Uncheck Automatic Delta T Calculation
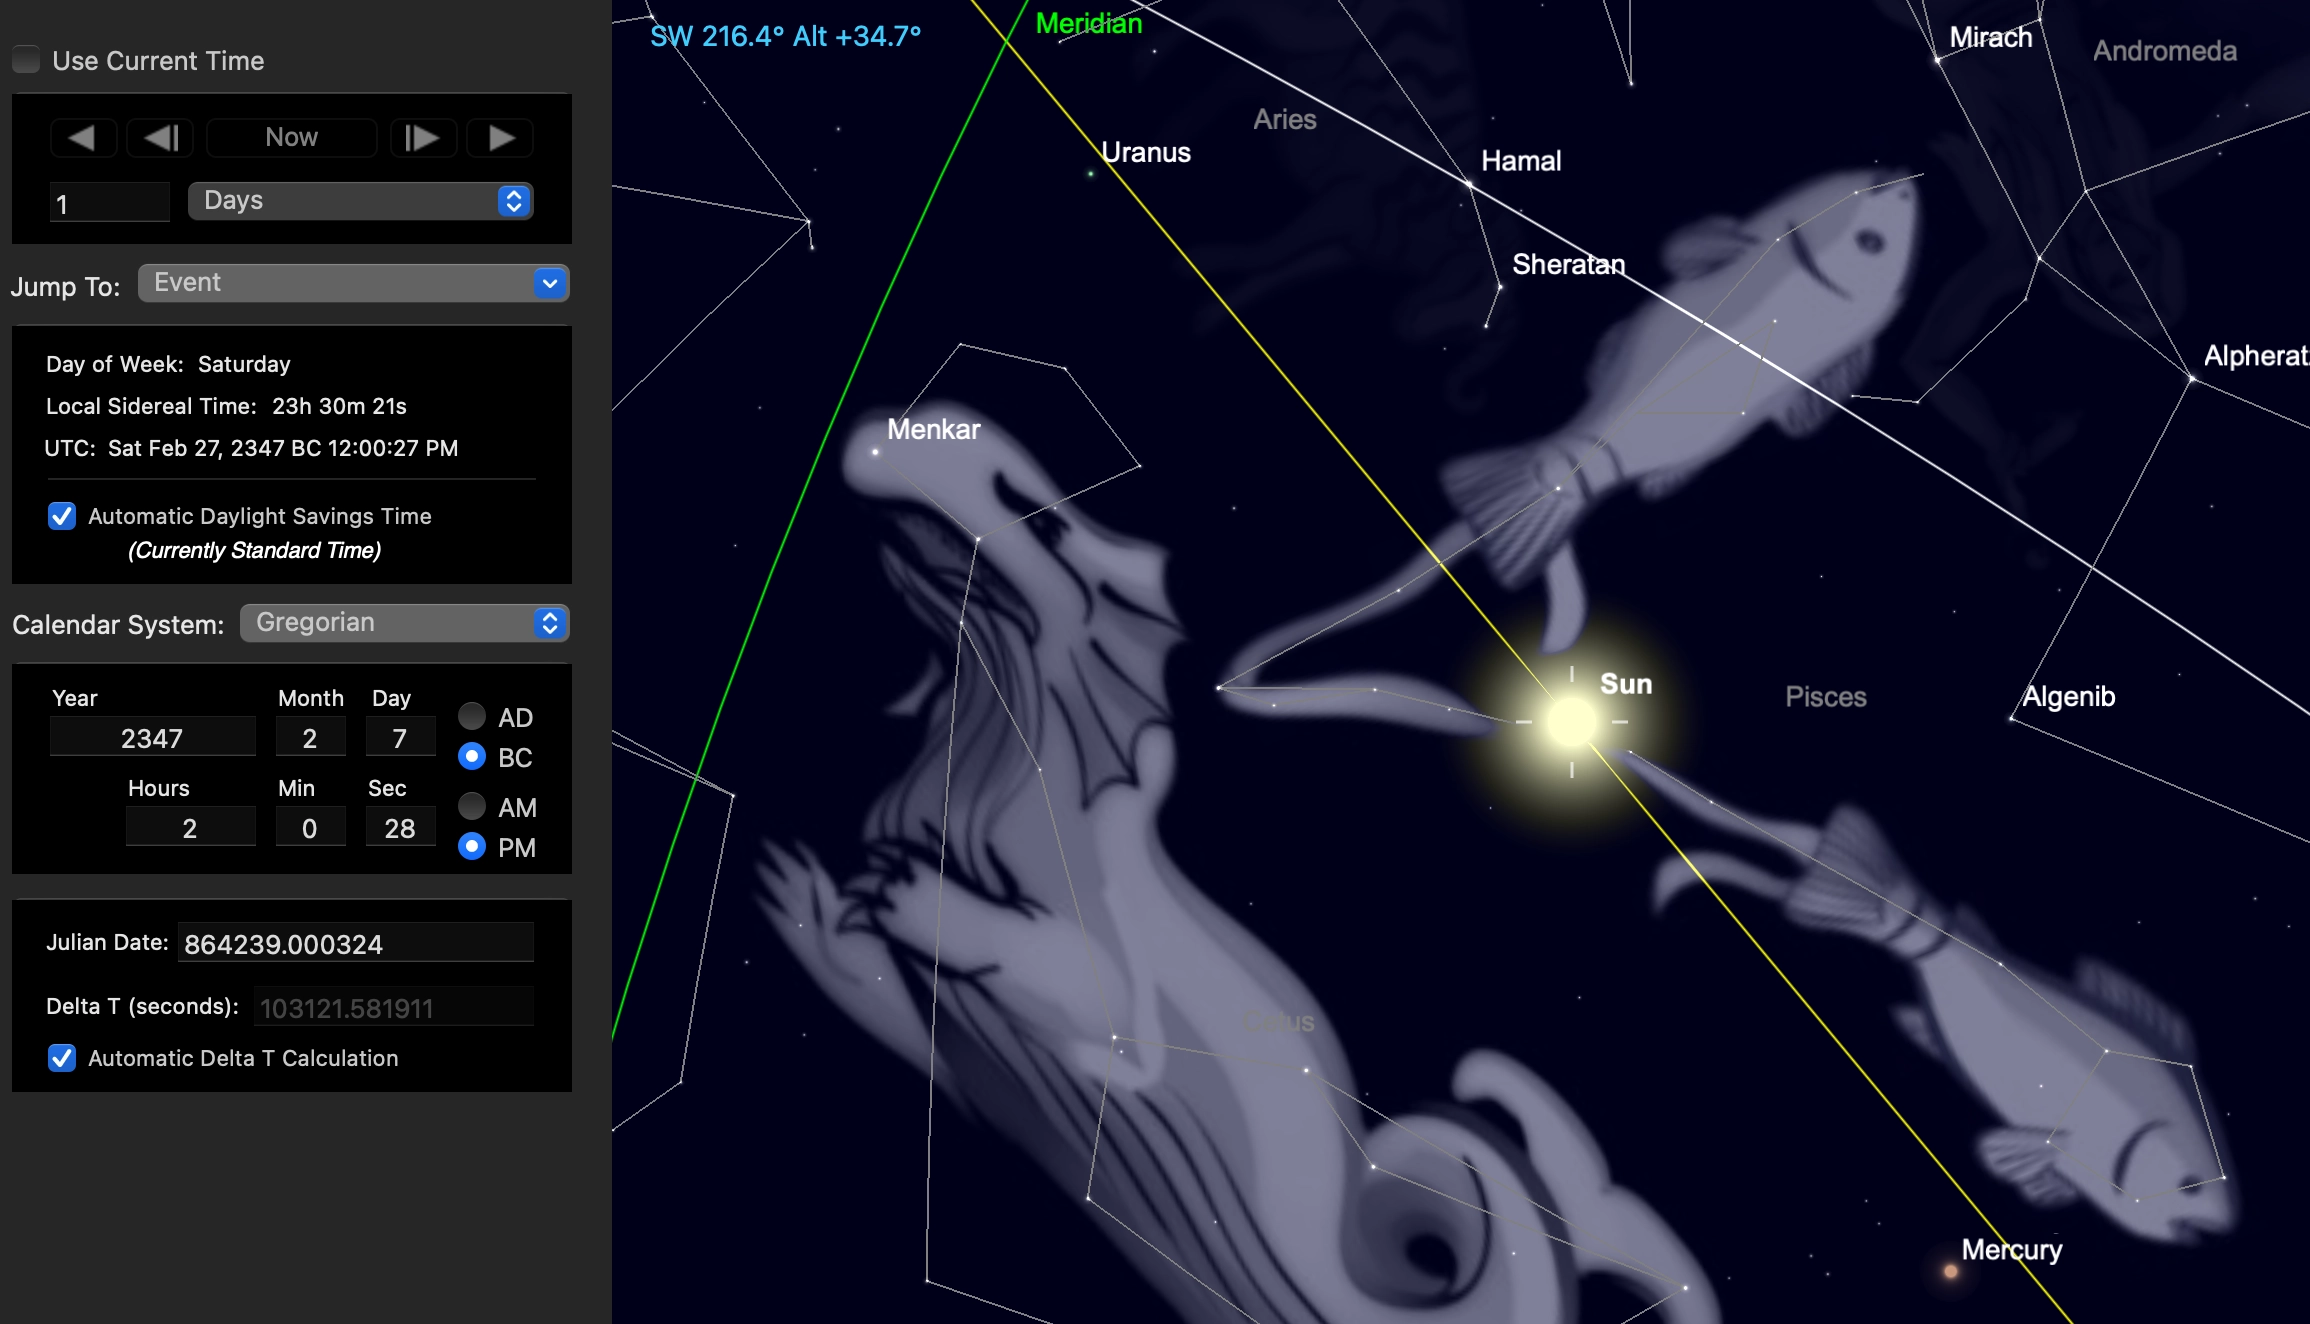This screenshot has height=1324, width=2310. click(62, 1058)
